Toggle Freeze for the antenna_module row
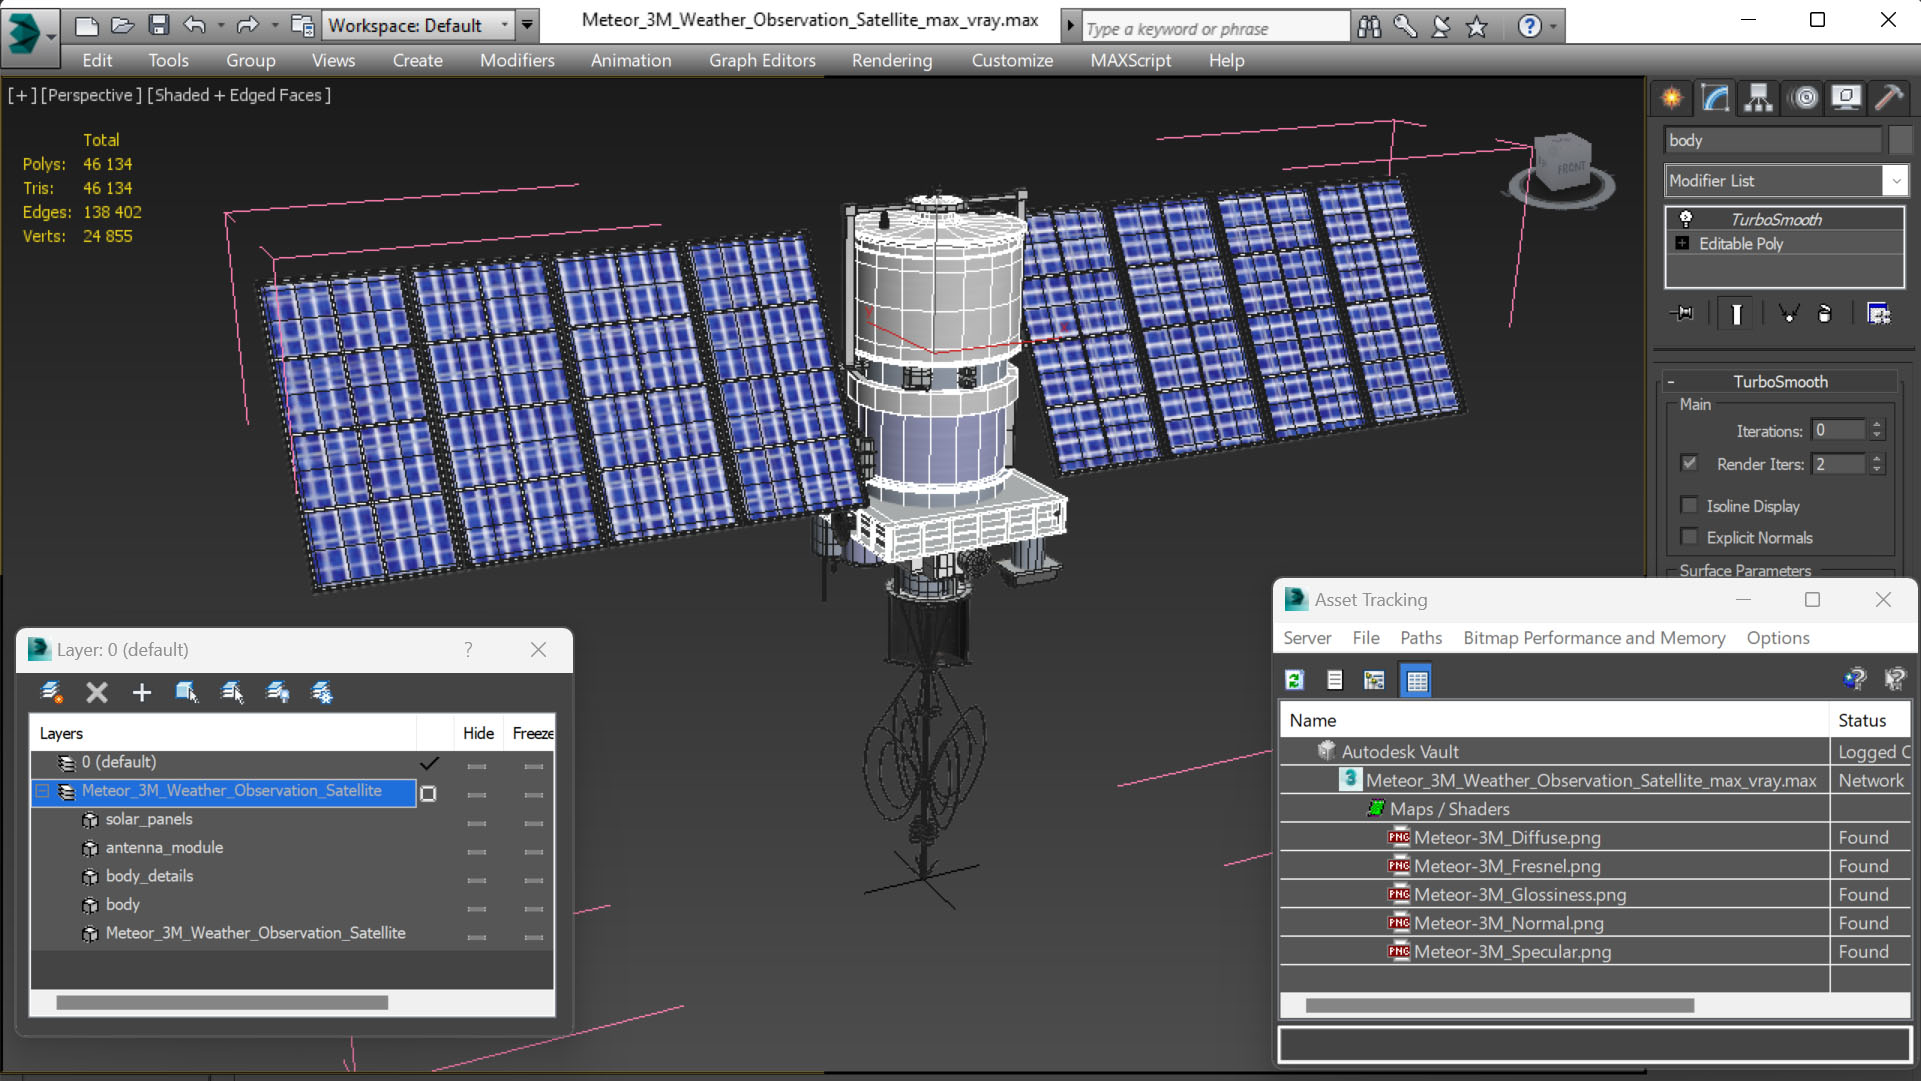The height and width of the screenshot is (1081, 1921). pos(534,851)
